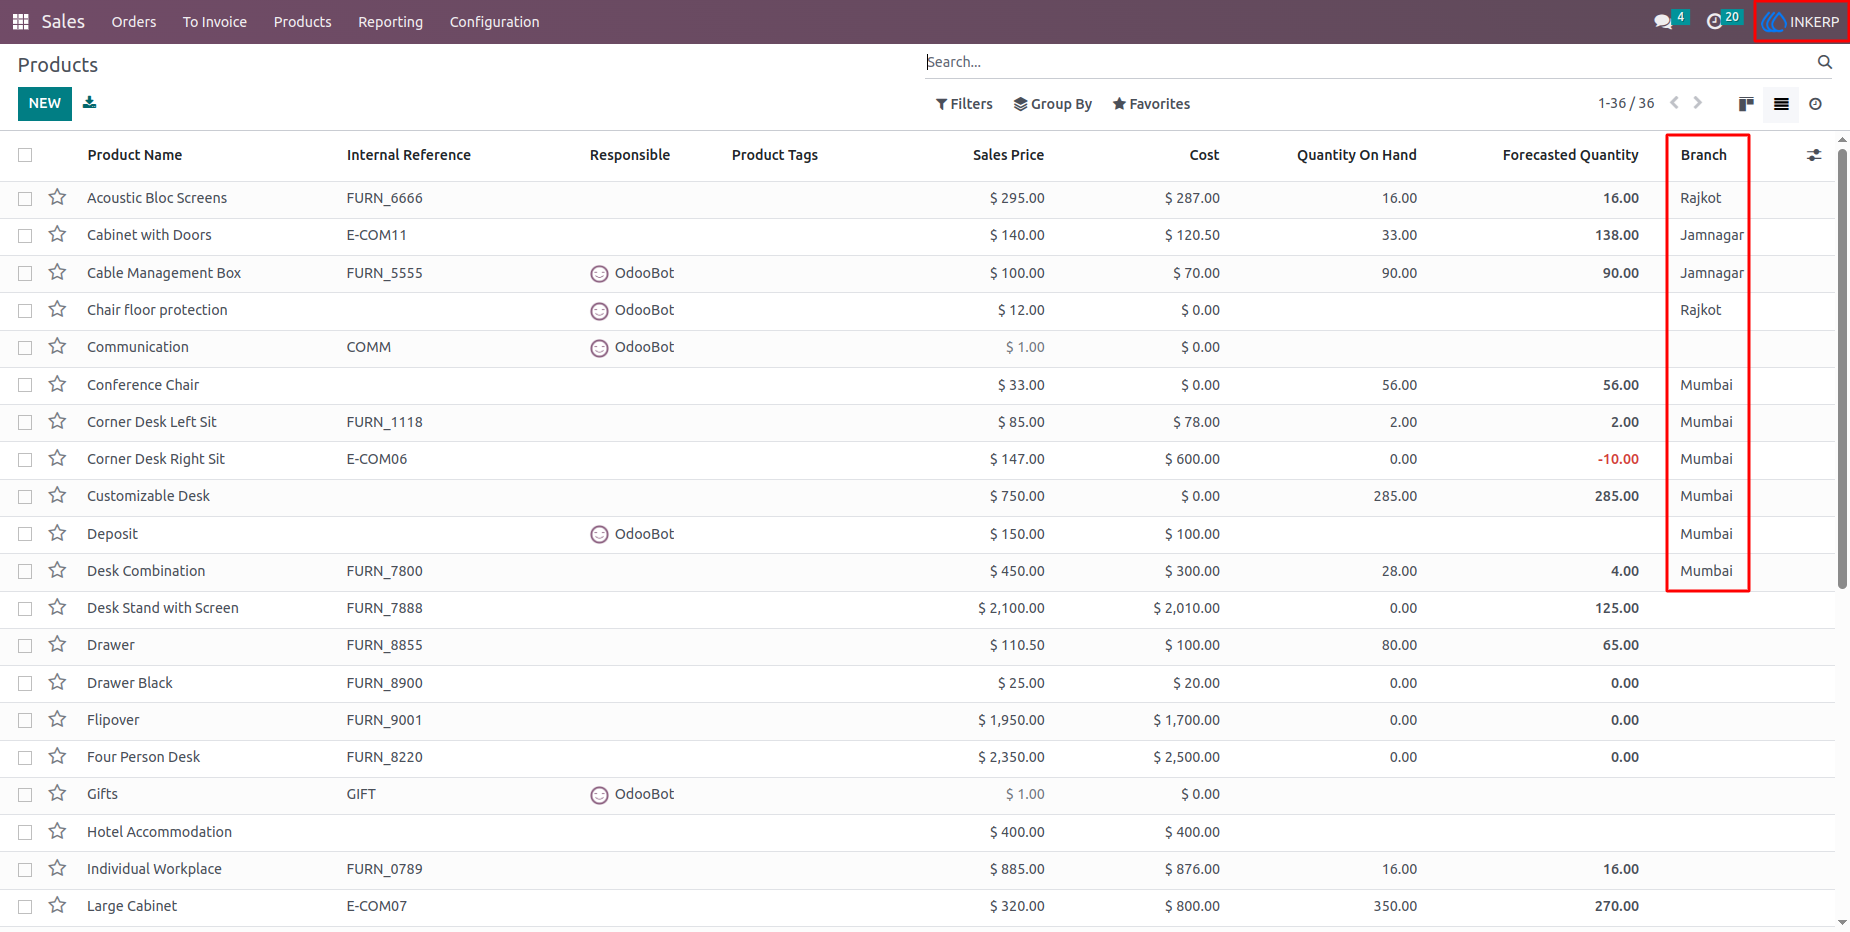Select the Communication row checkbox
1850x932 pixels.
[x=25, y=347]
